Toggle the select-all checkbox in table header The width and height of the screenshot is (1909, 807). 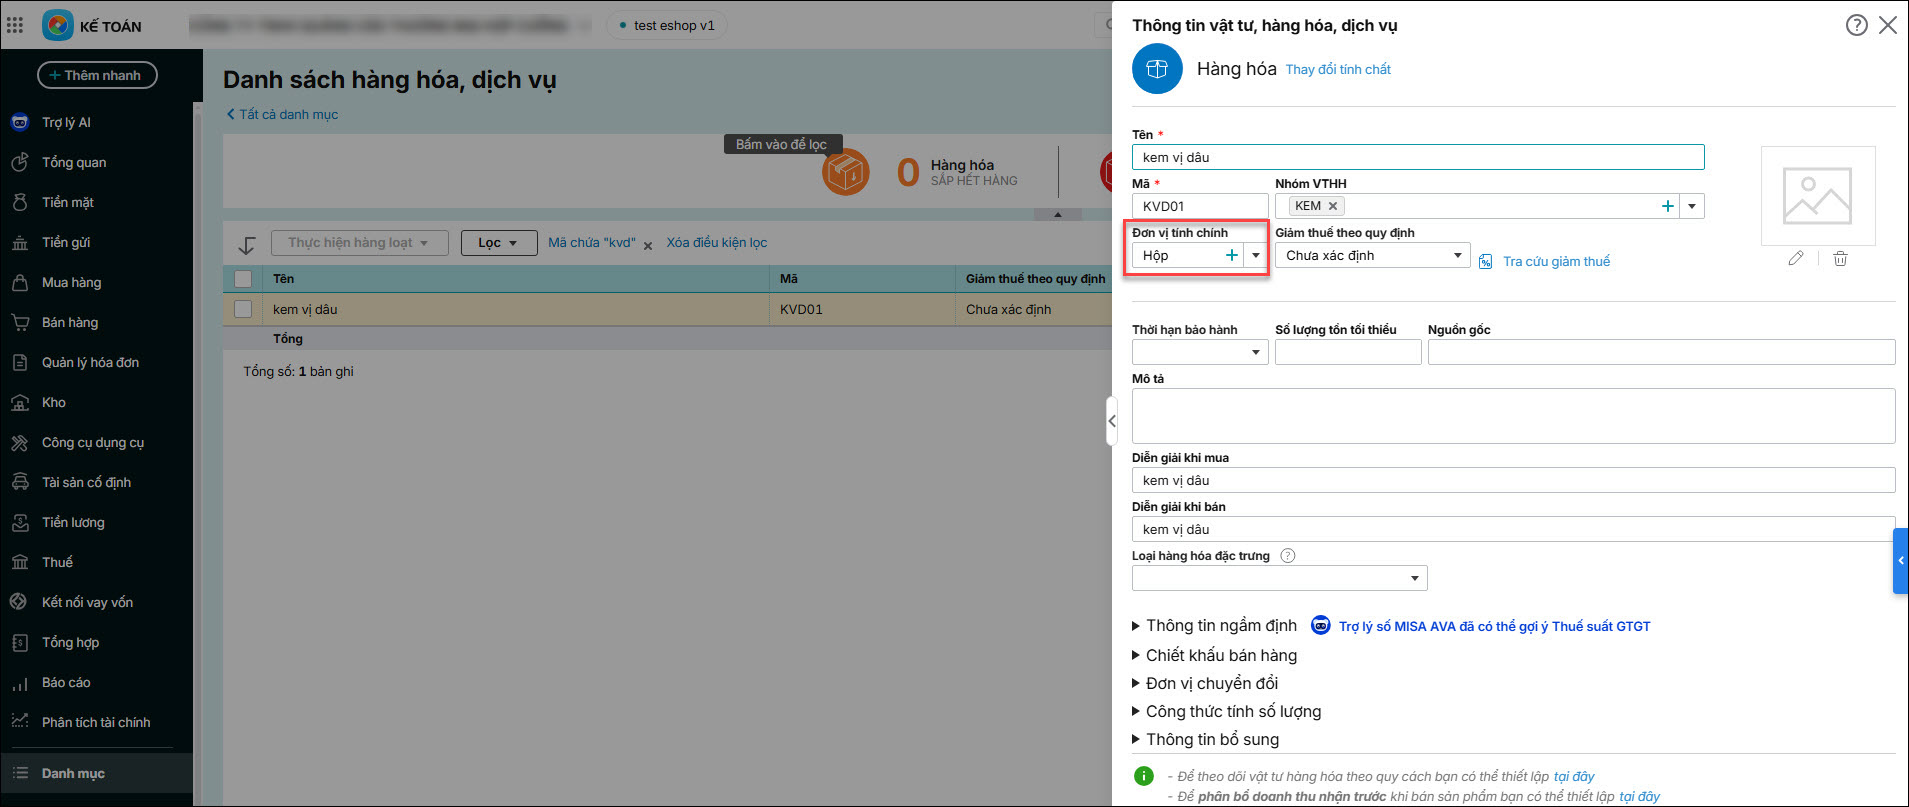[x=243, y=279]
